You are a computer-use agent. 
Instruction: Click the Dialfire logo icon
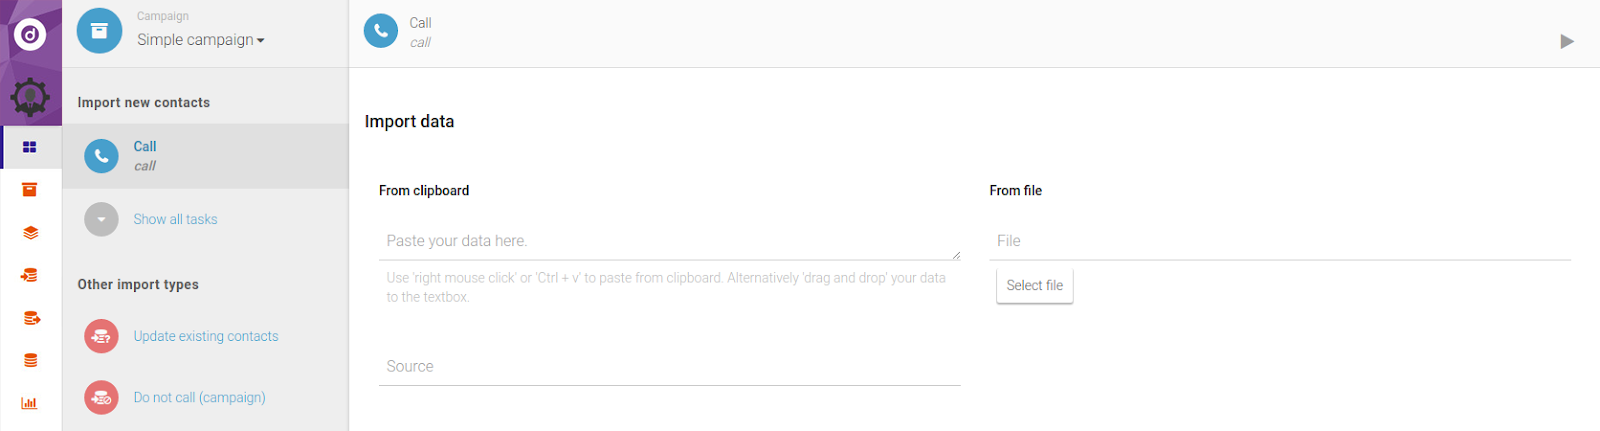tap(30, 35)
